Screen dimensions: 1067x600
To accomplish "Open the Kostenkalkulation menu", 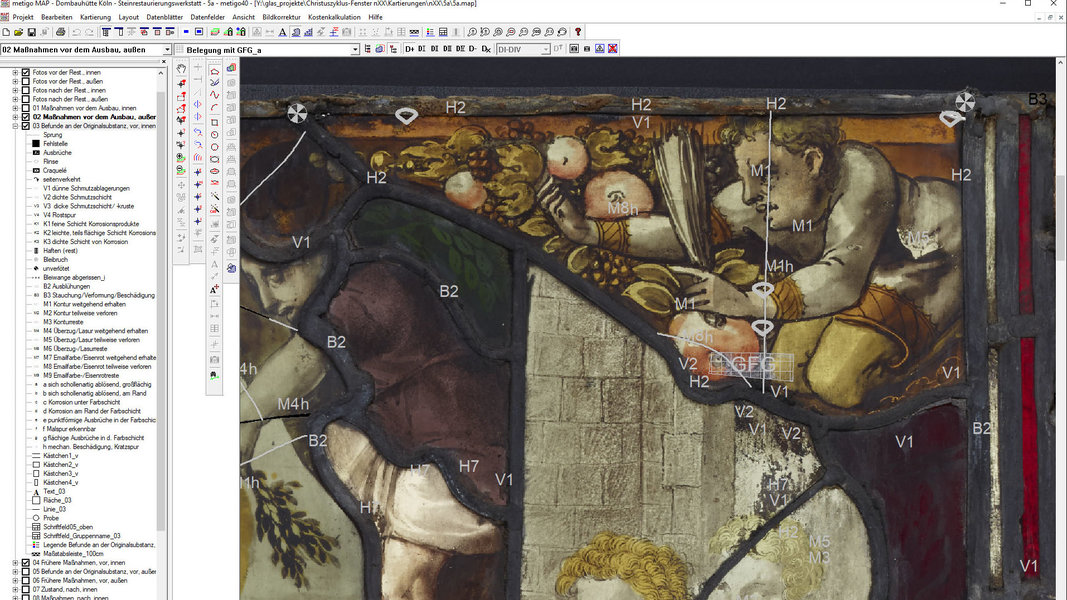I will 334,17.
